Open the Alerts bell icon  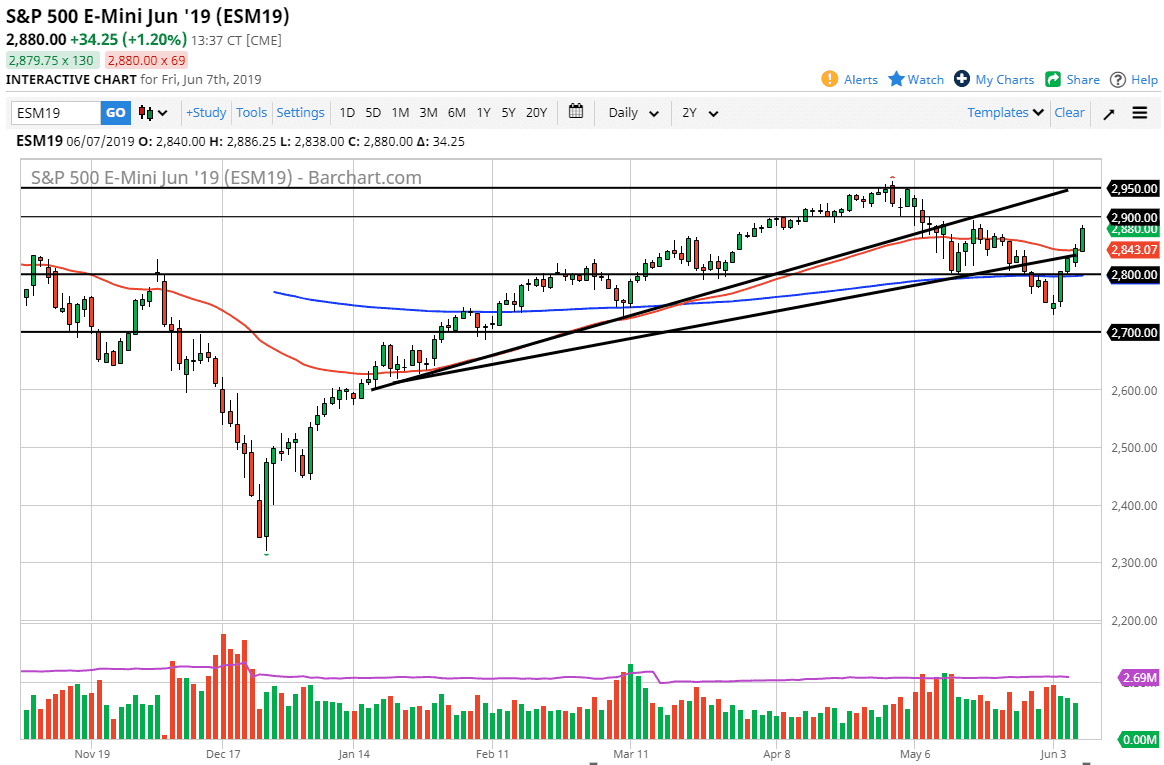(x=829, y=79)
